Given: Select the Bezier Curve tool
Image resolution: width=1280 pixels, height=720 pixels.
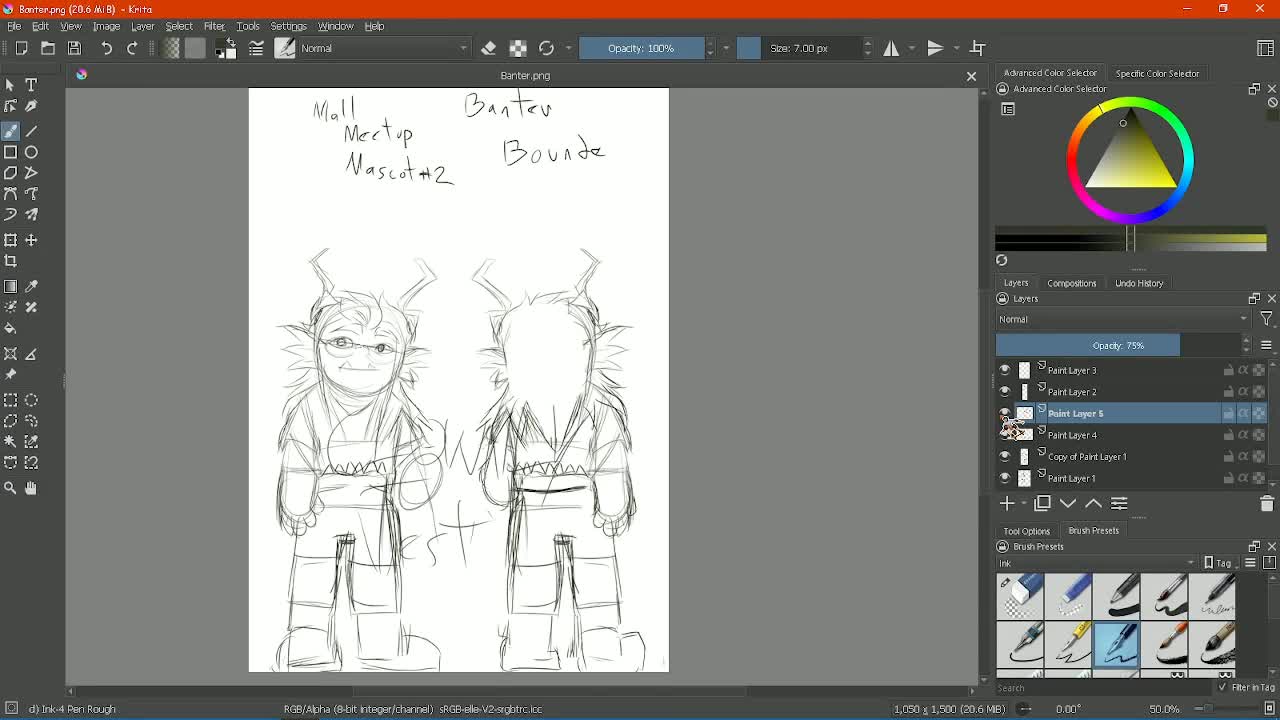Looking at the screenshot, I should pyautogui.click(x=10, y=194).
